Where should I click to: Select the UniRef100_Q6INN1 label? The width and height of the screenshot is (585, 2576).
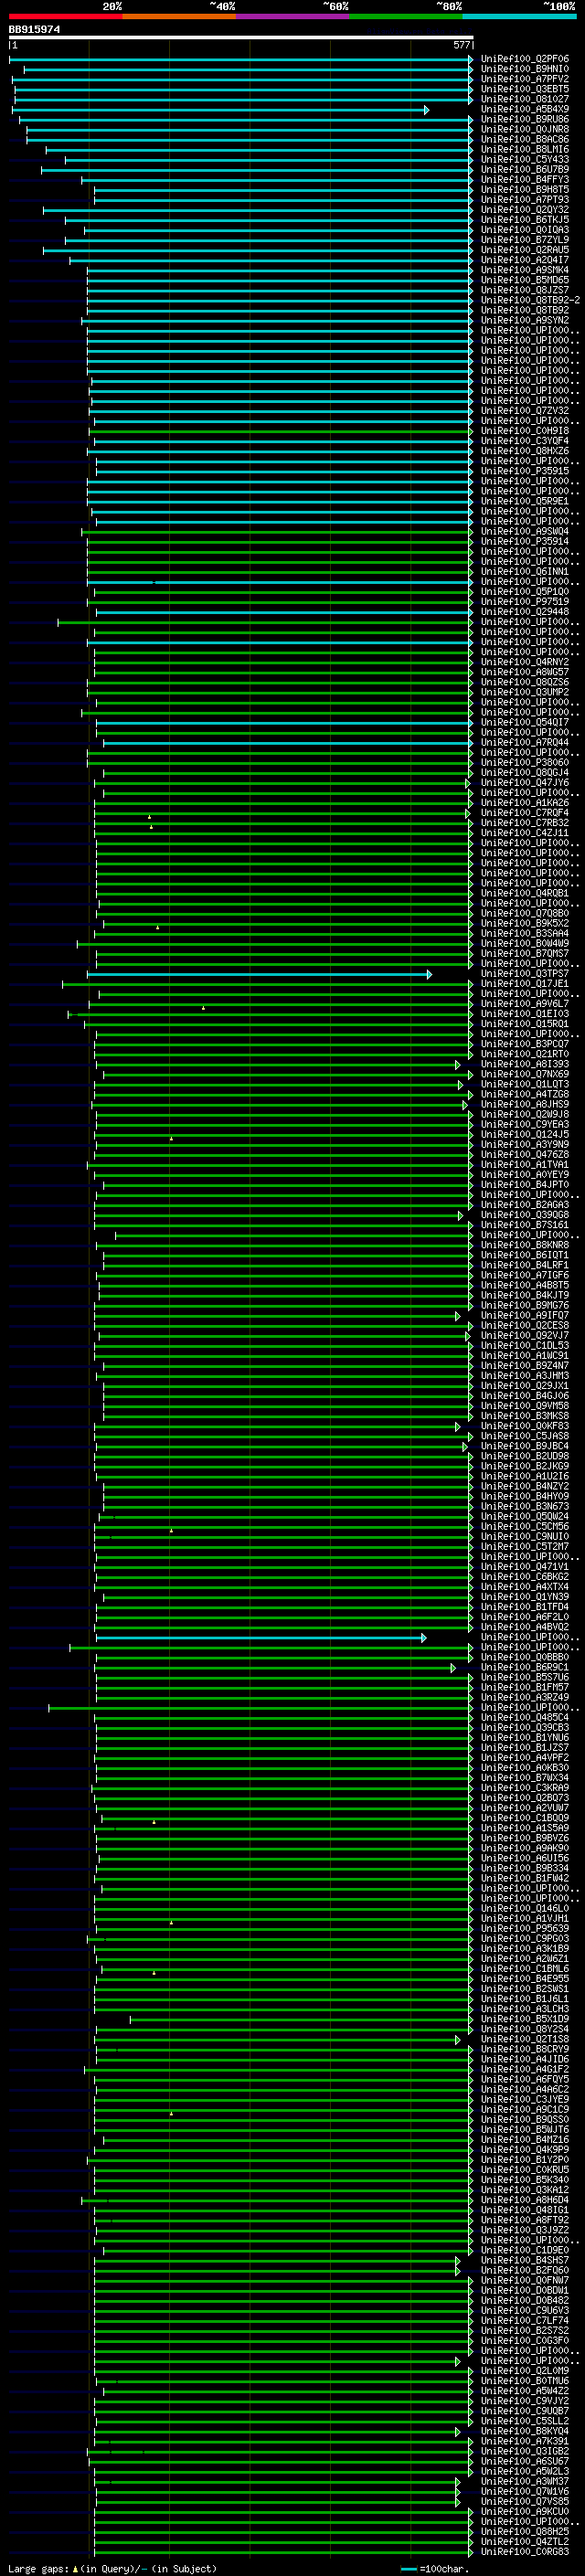[x=525, y=572]
